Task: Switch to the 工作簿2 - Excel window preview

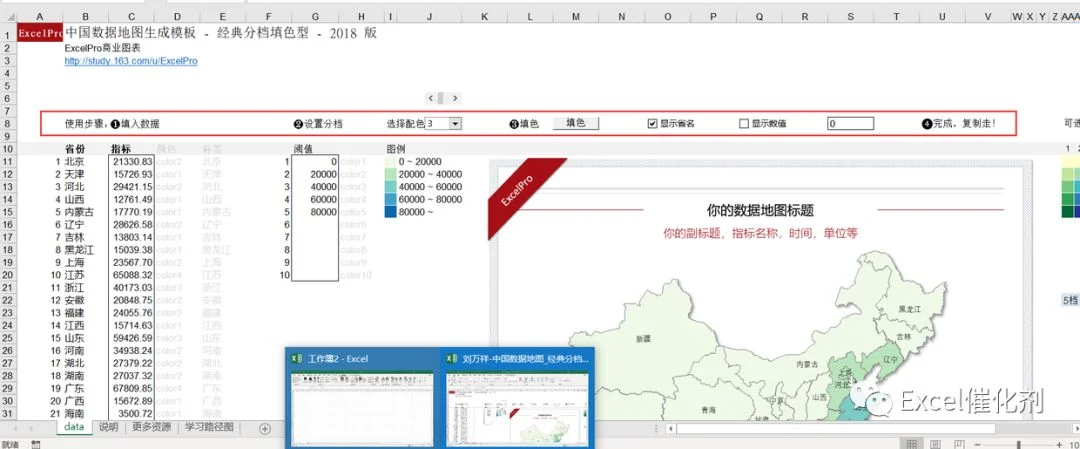Action: click(362, 397)
